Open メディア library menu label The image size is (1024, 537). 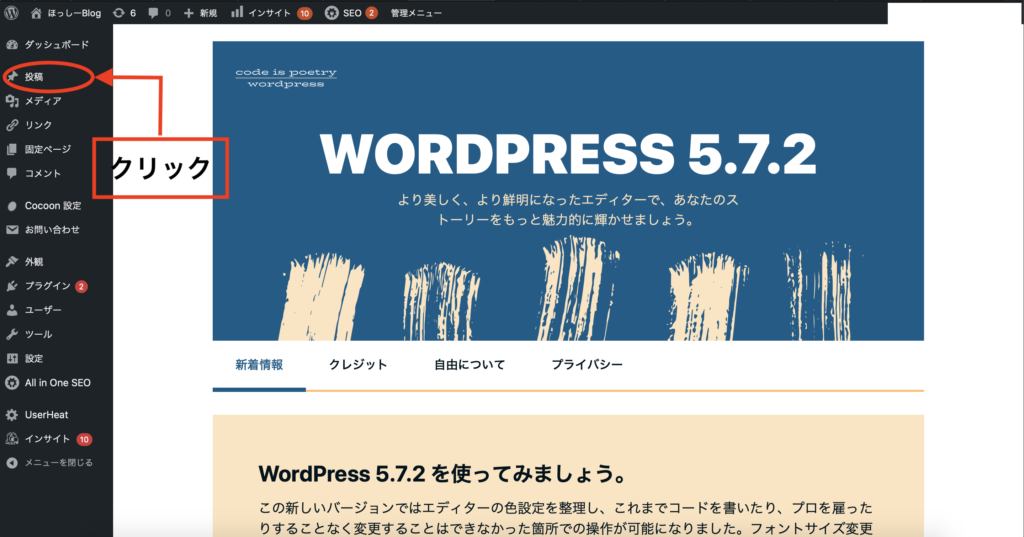pyautogui.click(x=43, y=101)
